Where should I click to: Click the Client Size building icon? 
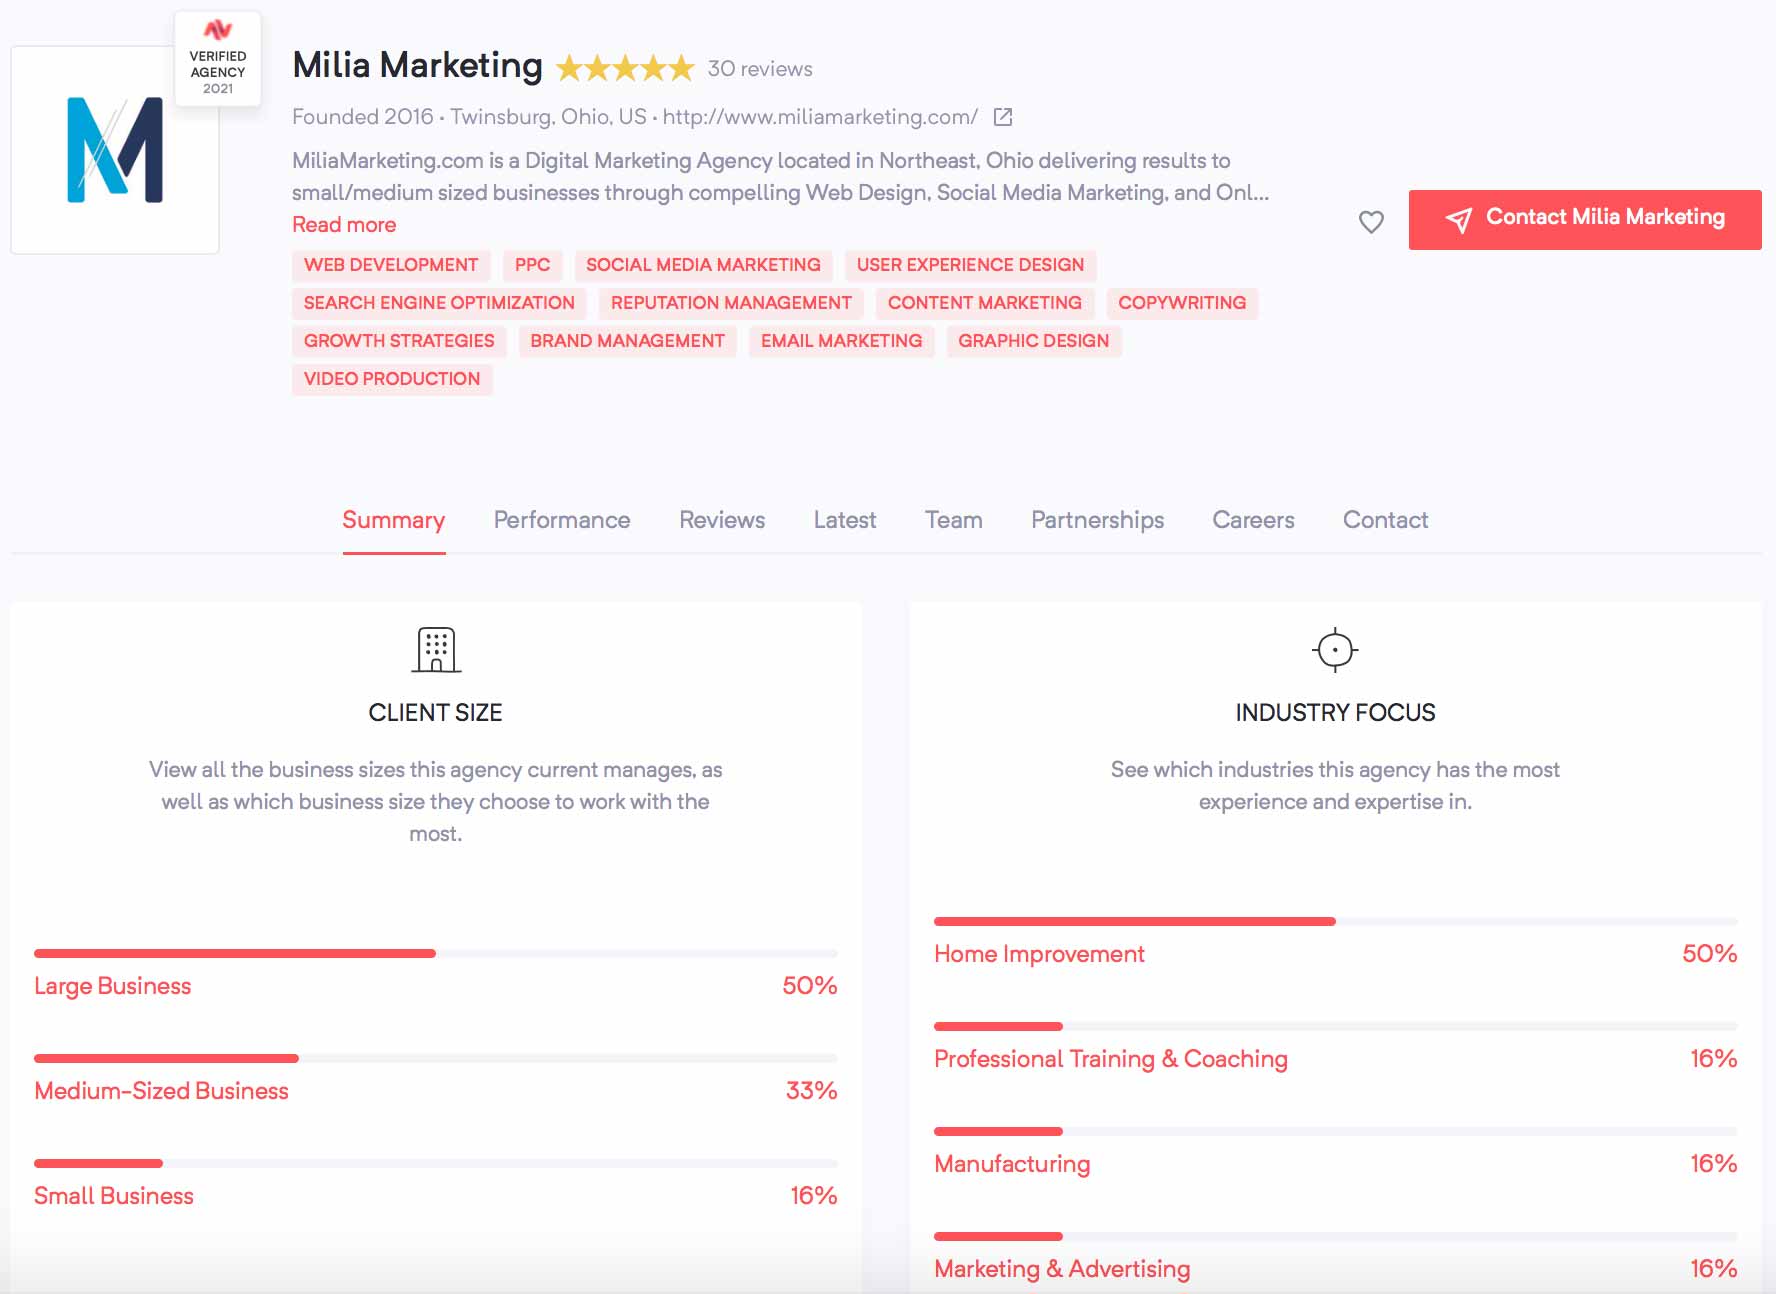click(436, 650)
